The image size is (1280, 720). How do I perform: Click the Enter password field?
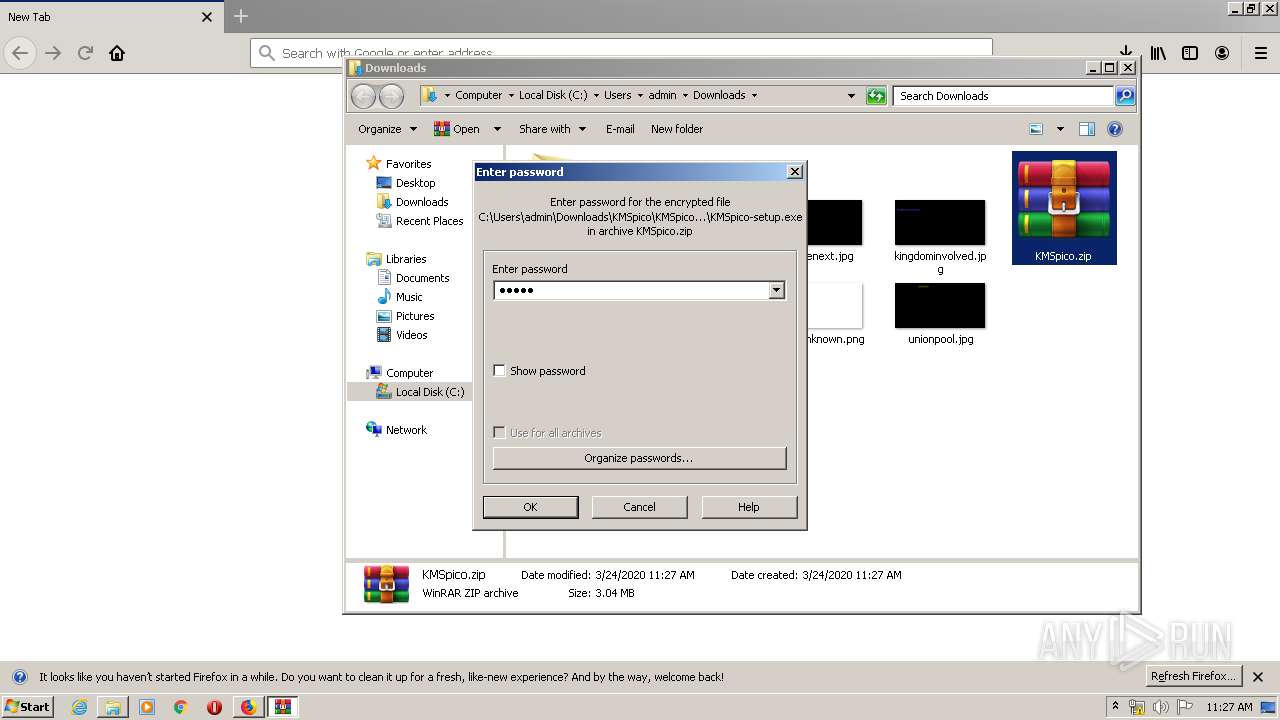630,290
